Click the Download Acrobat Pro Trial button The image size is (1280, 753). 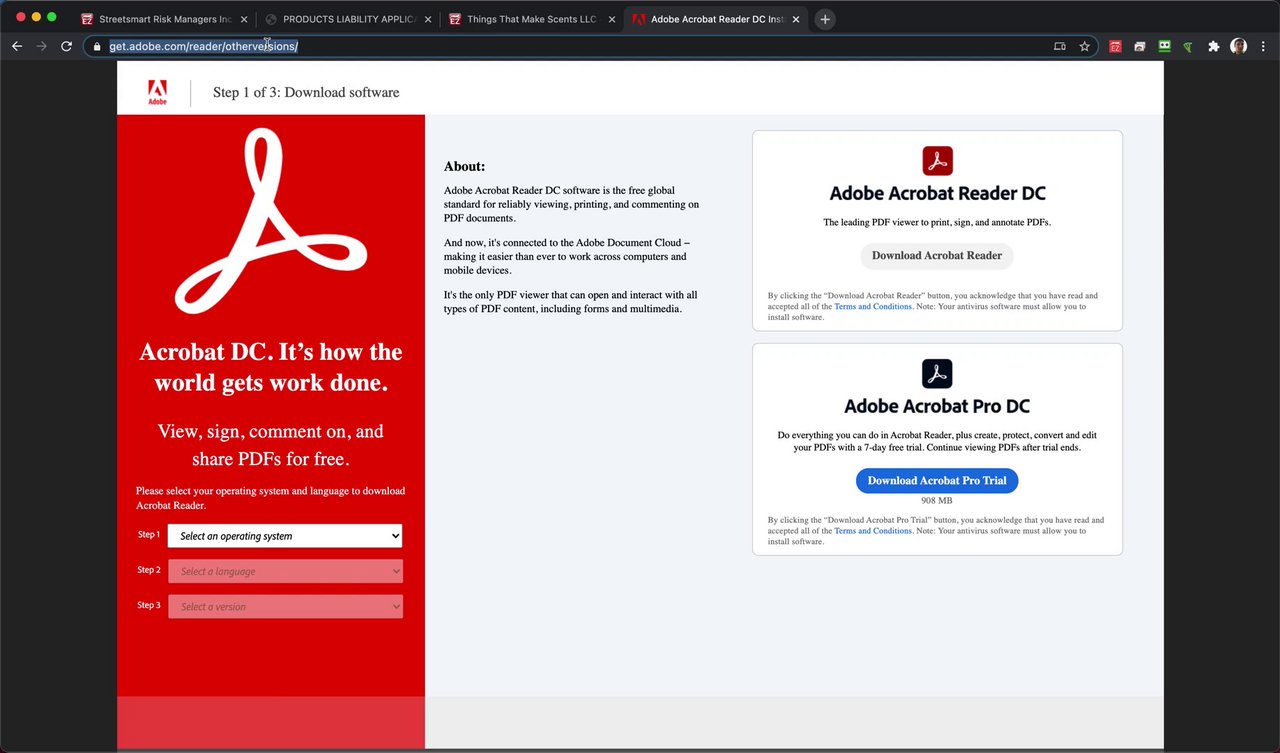[x=937, y=481]
